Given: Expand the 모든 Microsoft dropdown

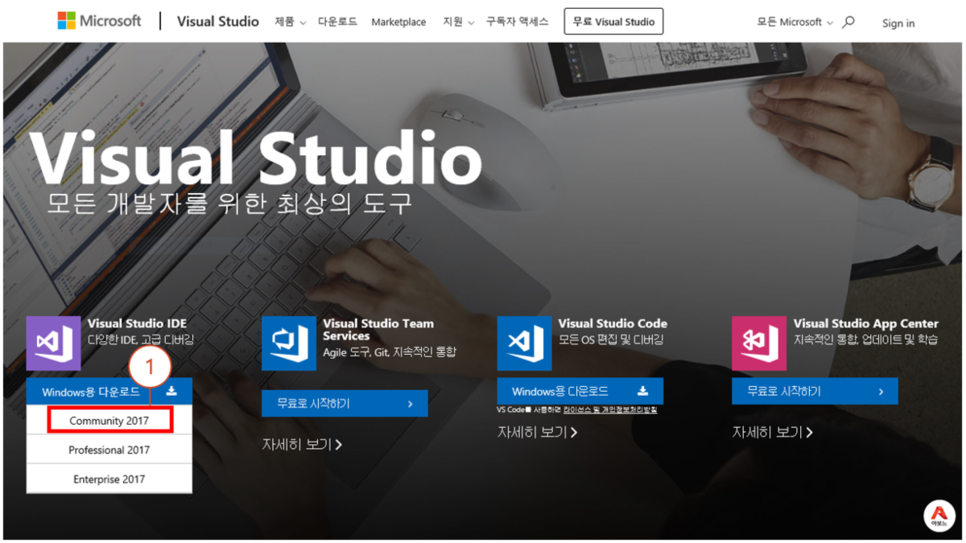Looking at the screenshot, I should coord(795,22).
